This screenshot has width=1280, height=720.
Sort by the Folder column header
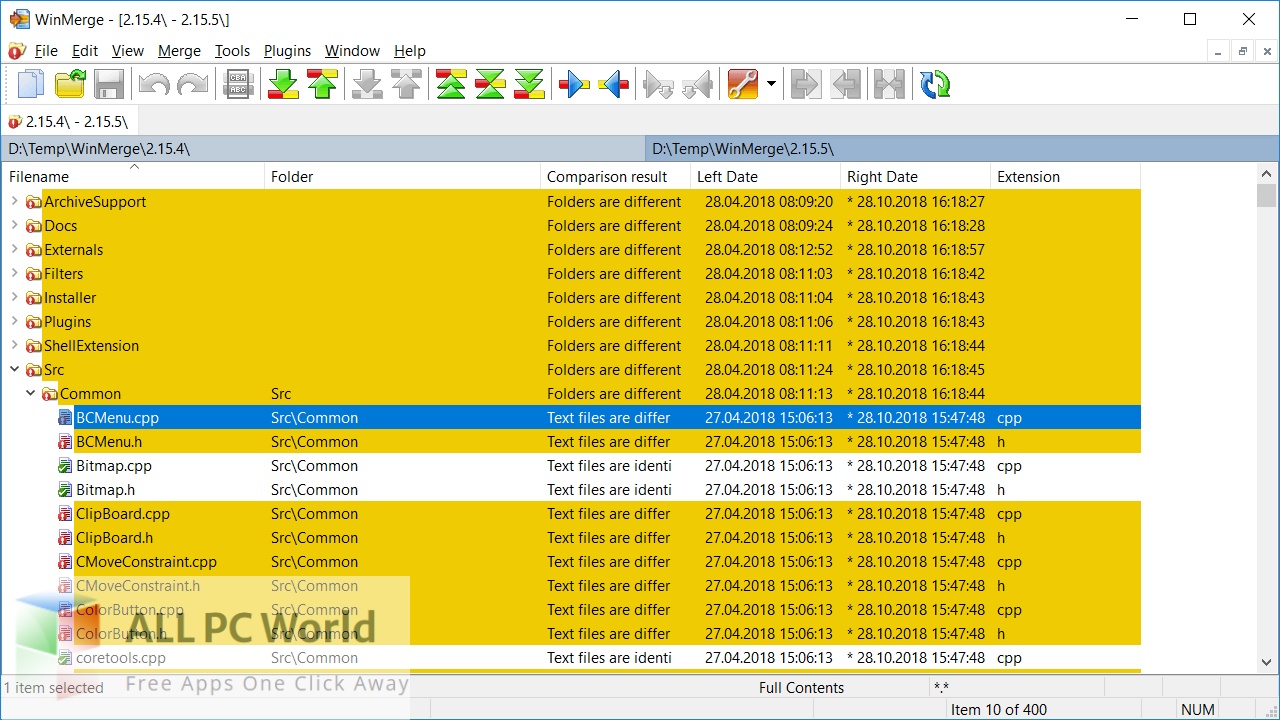(403, 177)
